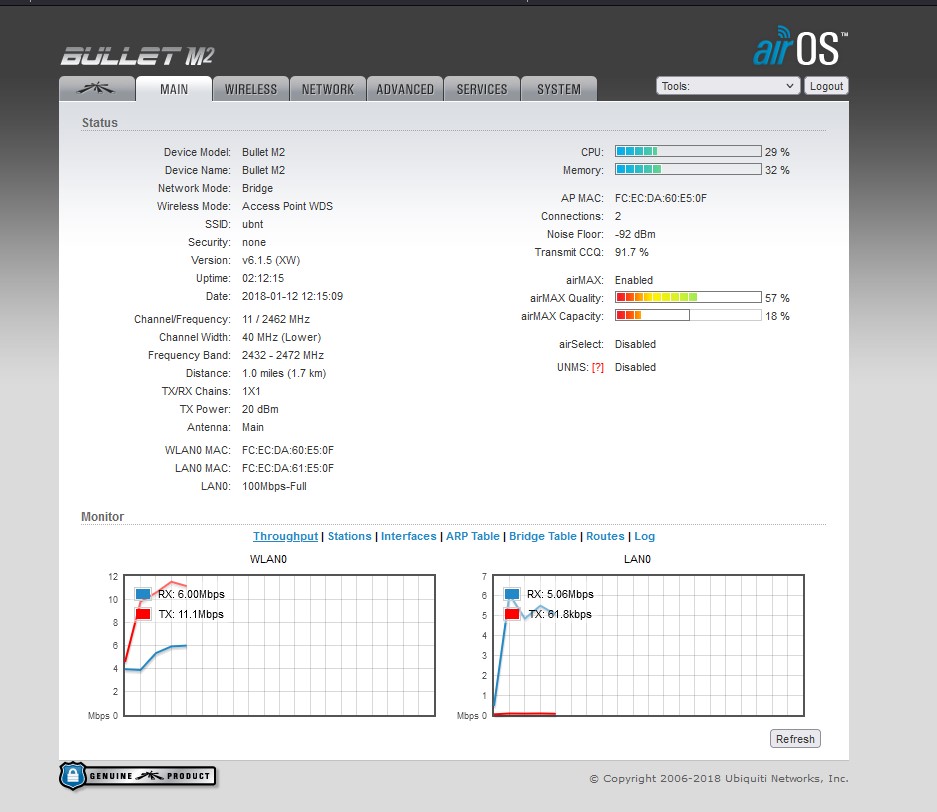937x812 pixels.
Task: Click the Noise Floor value -92 dBm
Action: point(635,234)
